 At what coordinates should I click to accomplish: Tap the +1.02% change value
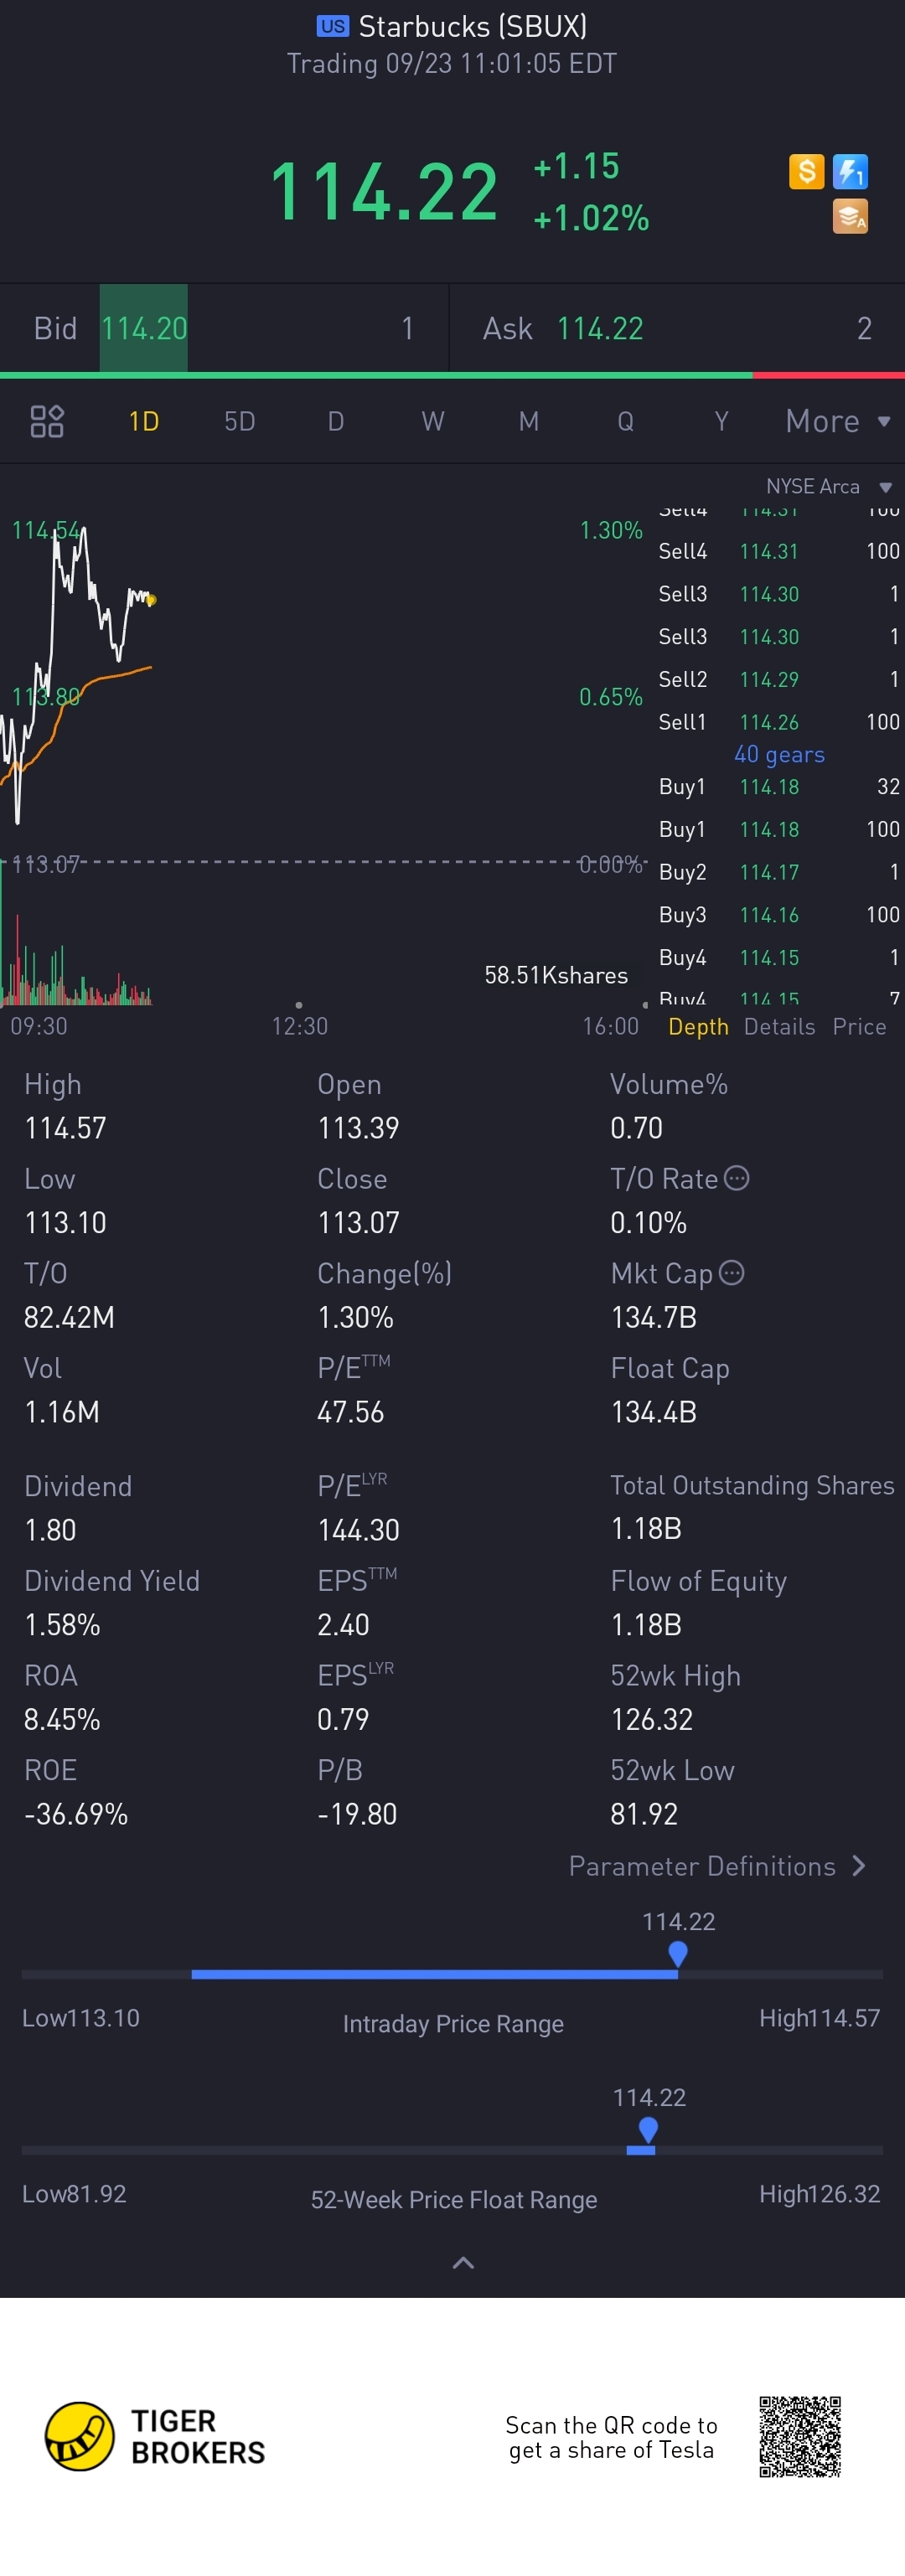[x=591, y=217]
